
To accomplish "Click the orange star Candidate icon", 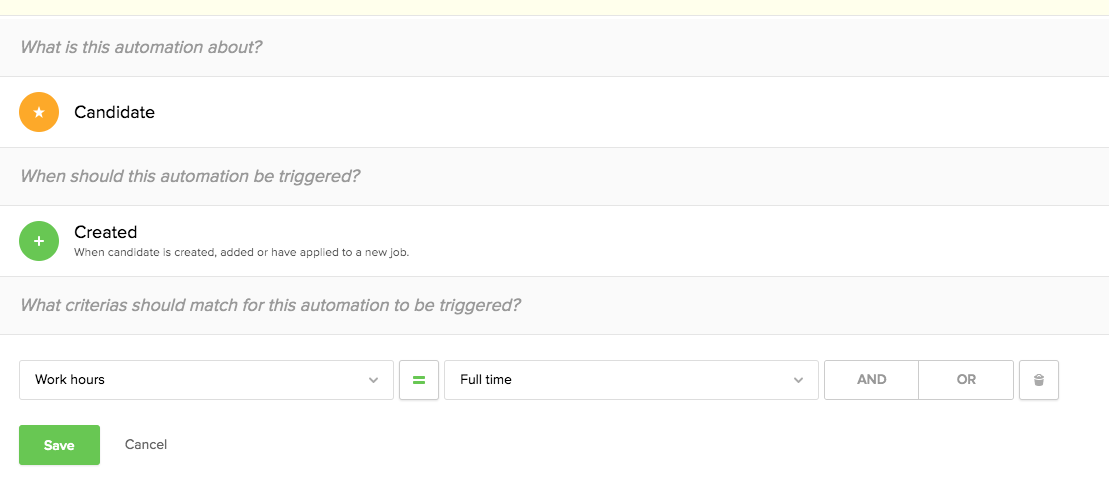I will (x=39, y=112).
